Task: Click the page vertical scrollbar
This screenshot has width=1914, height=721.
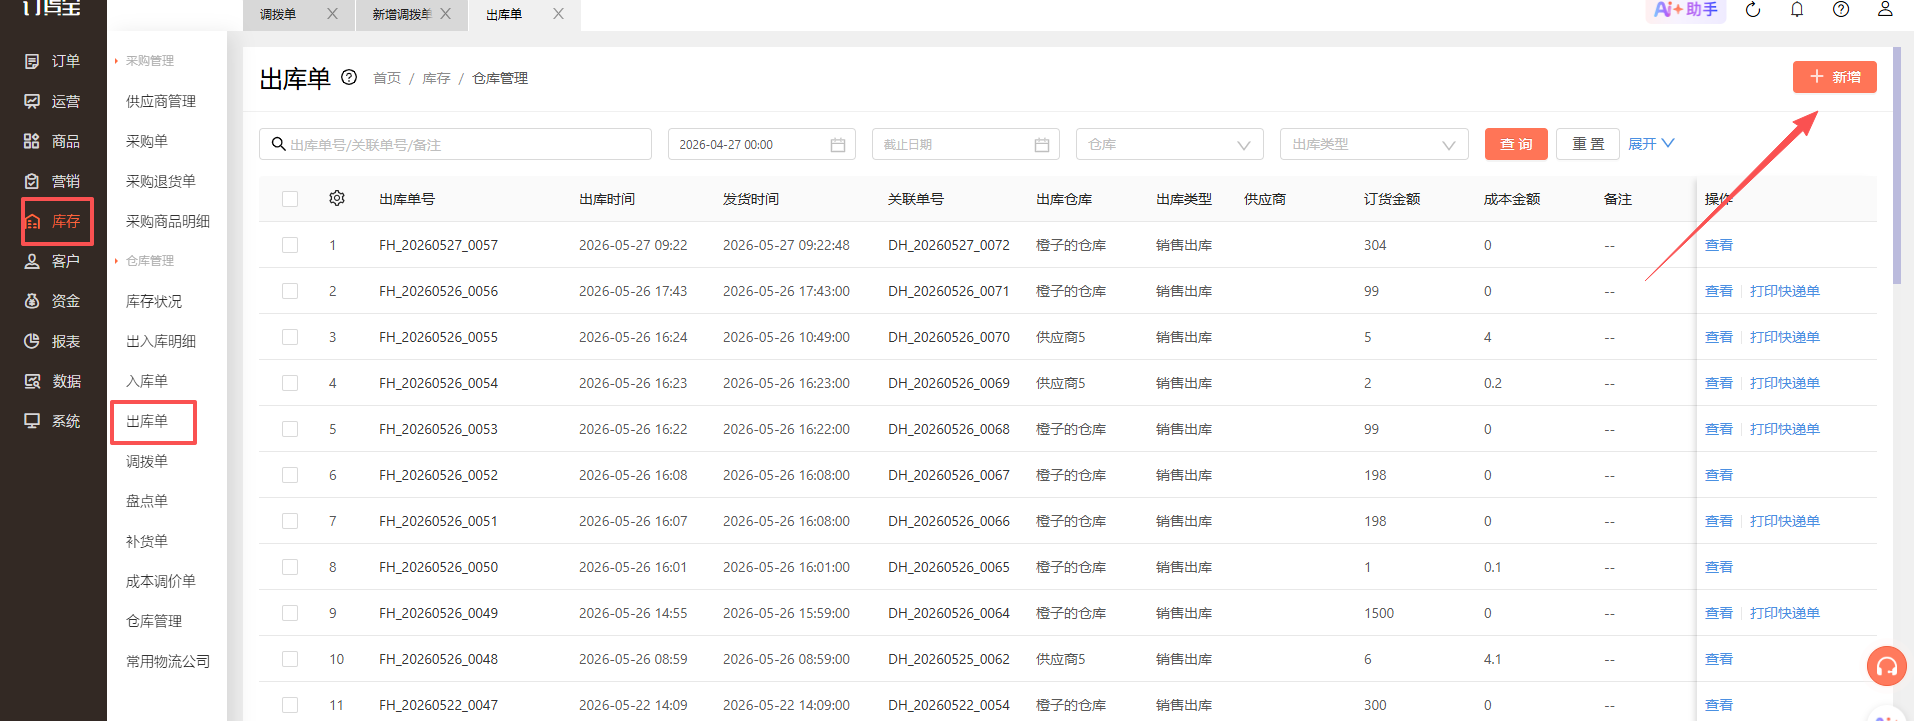Action: 1897,166
